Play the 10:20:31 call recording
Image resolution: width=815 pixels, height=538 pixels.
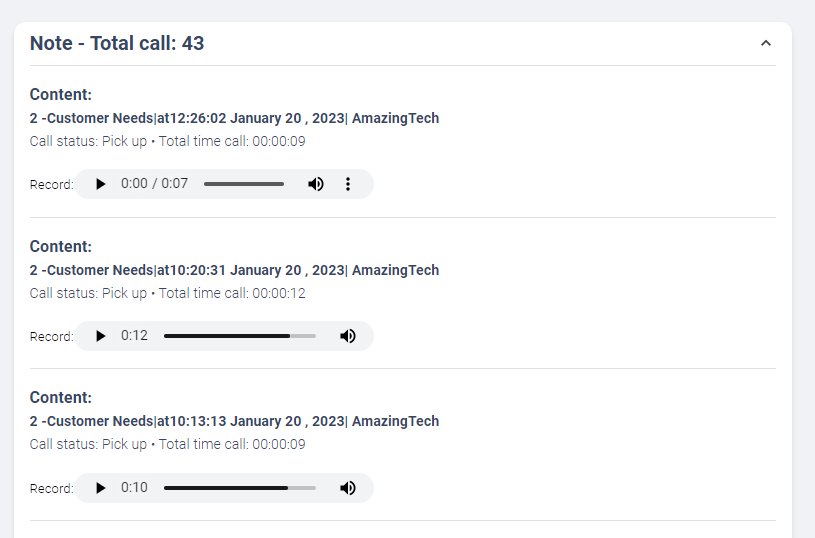click(x=101, y=336)
